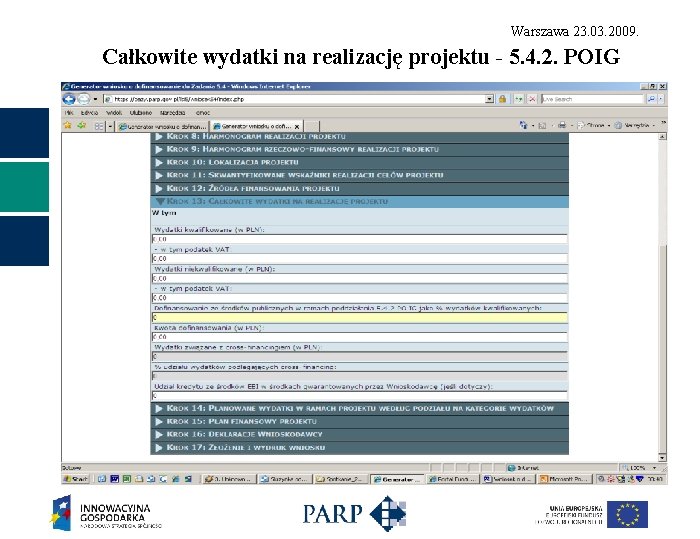The width and height of the screenshot is (700, 539).
Task: Open the Spotkanie folder taskbar button
Action: (340, 479)
